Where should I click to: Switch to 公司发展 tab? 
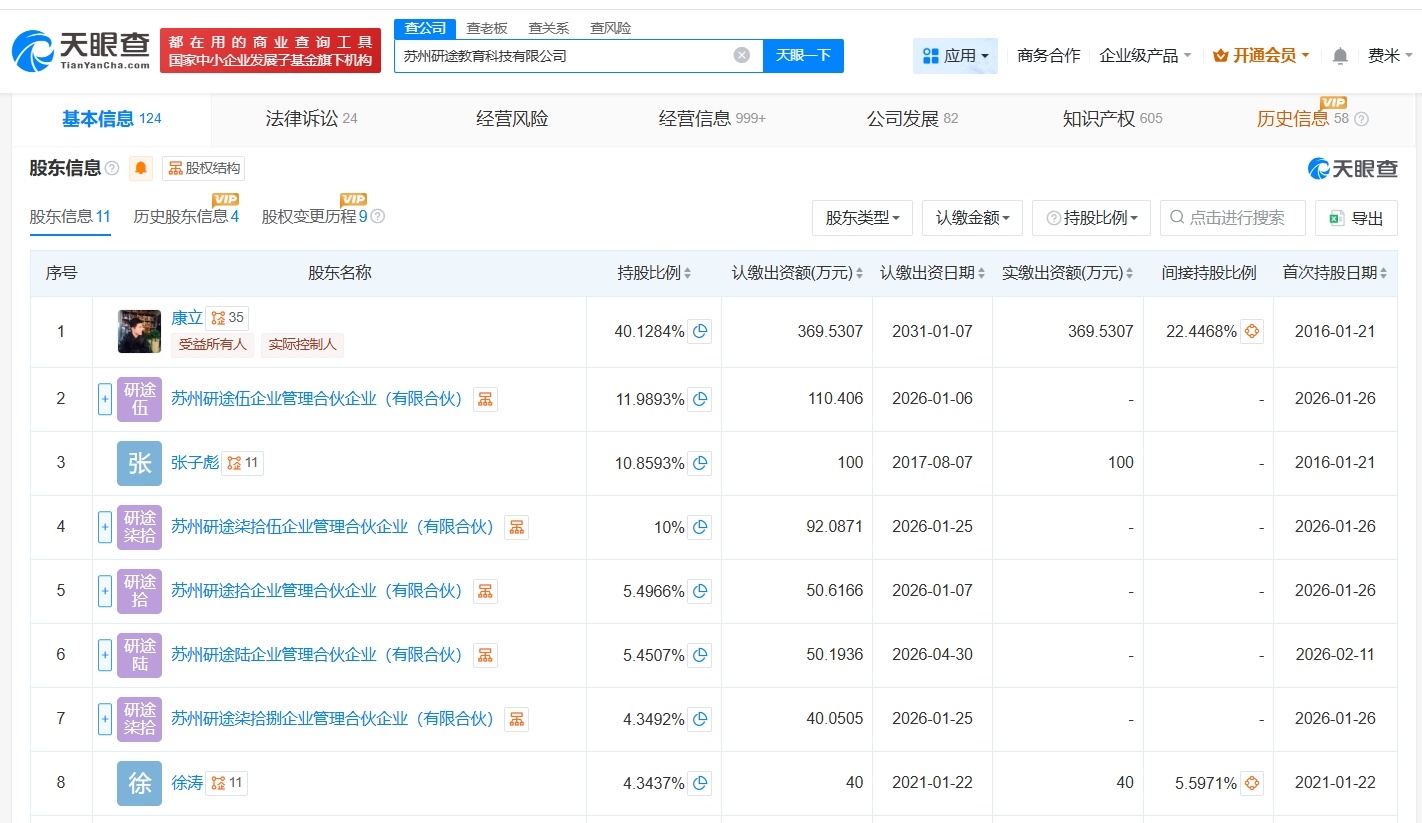912,119
